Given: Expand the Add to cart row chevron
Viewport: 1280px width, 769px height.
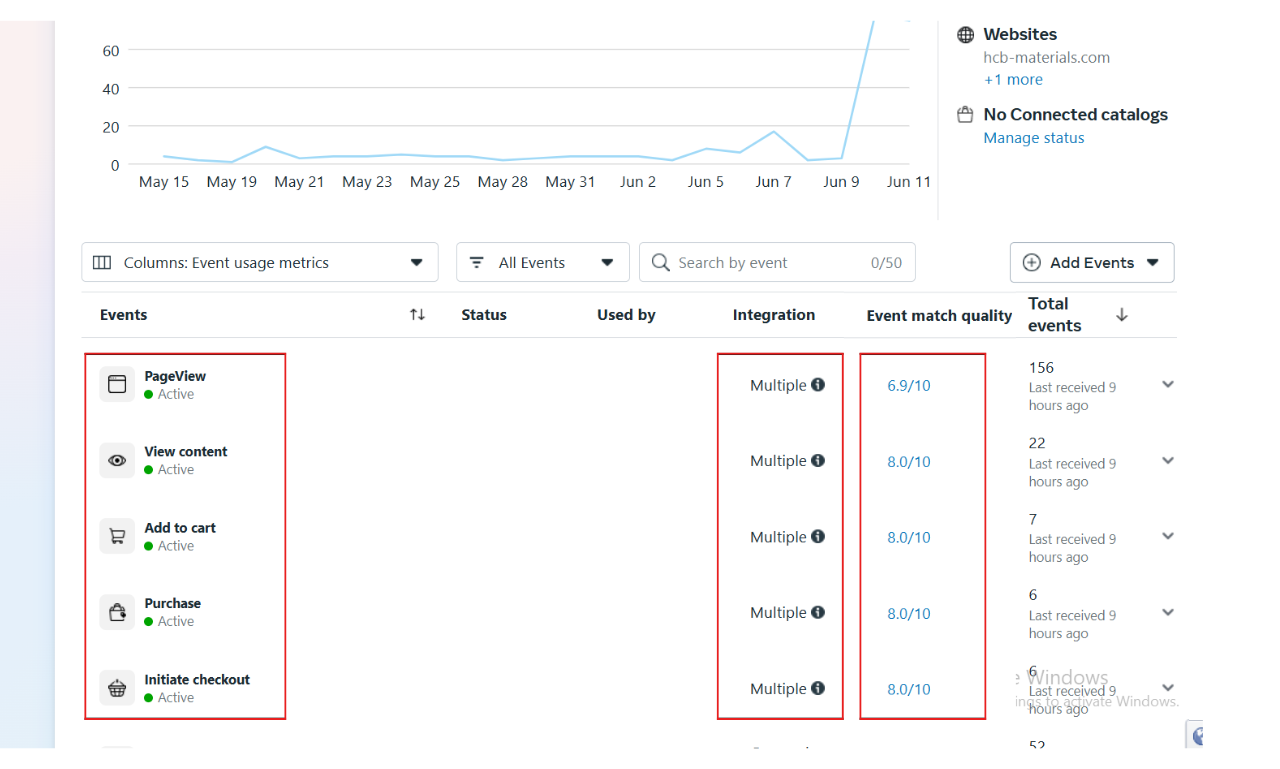Looking at the screenshot, I should point(1167,537).
